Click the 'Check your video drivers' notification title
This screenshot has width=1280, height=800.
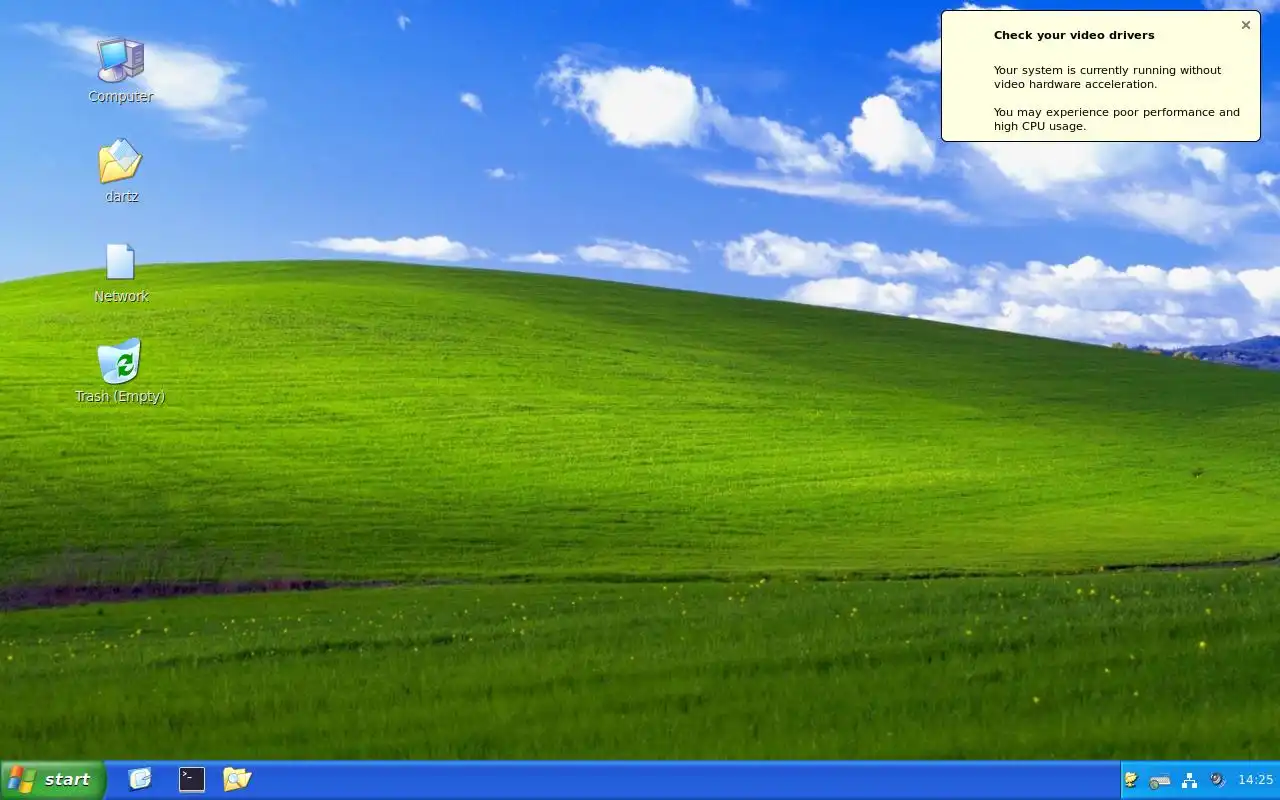(x=1074, y=35)
